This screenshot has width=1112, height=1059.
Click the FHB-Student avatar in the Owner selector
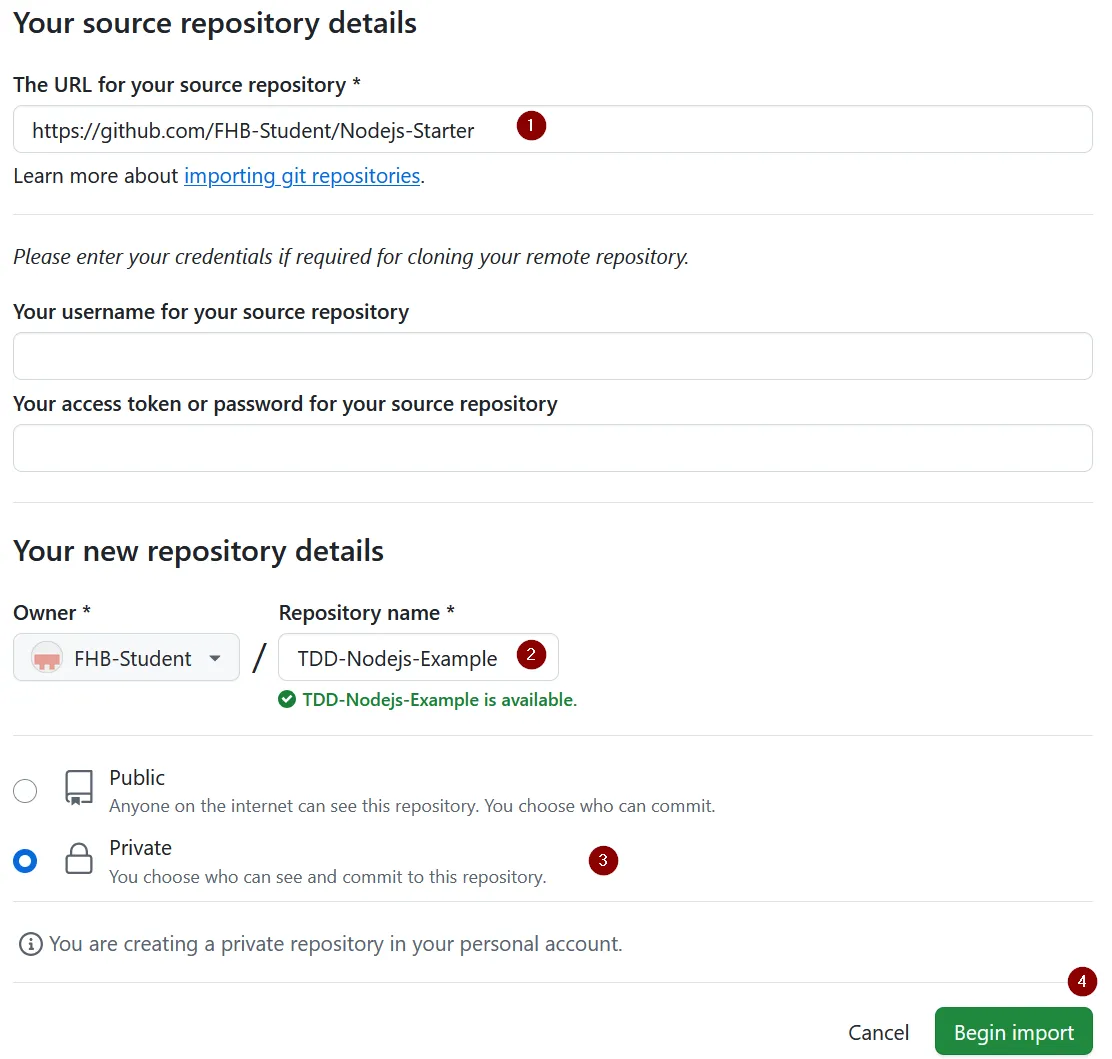(x=46, y=658)
